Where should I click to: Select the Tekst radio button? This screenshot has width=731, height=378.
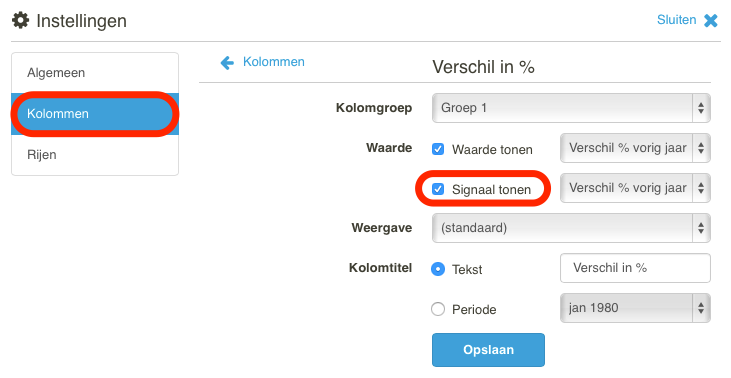[x=438, y=269]
